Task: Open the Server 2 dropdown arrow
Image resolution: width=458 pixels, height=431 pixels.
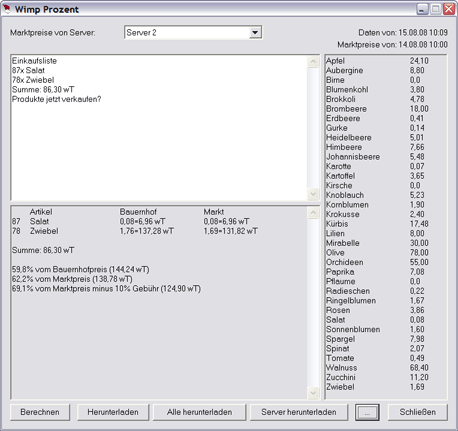Action: (x=255, y=33)
